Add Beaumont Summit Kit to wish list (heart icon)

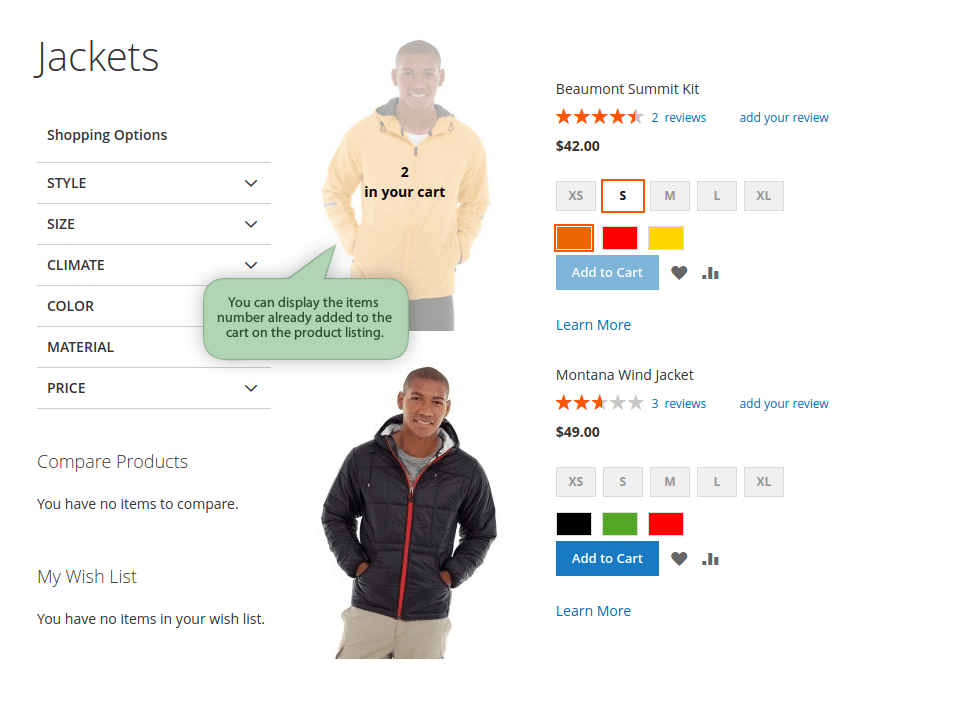click(x=679, y=272)
